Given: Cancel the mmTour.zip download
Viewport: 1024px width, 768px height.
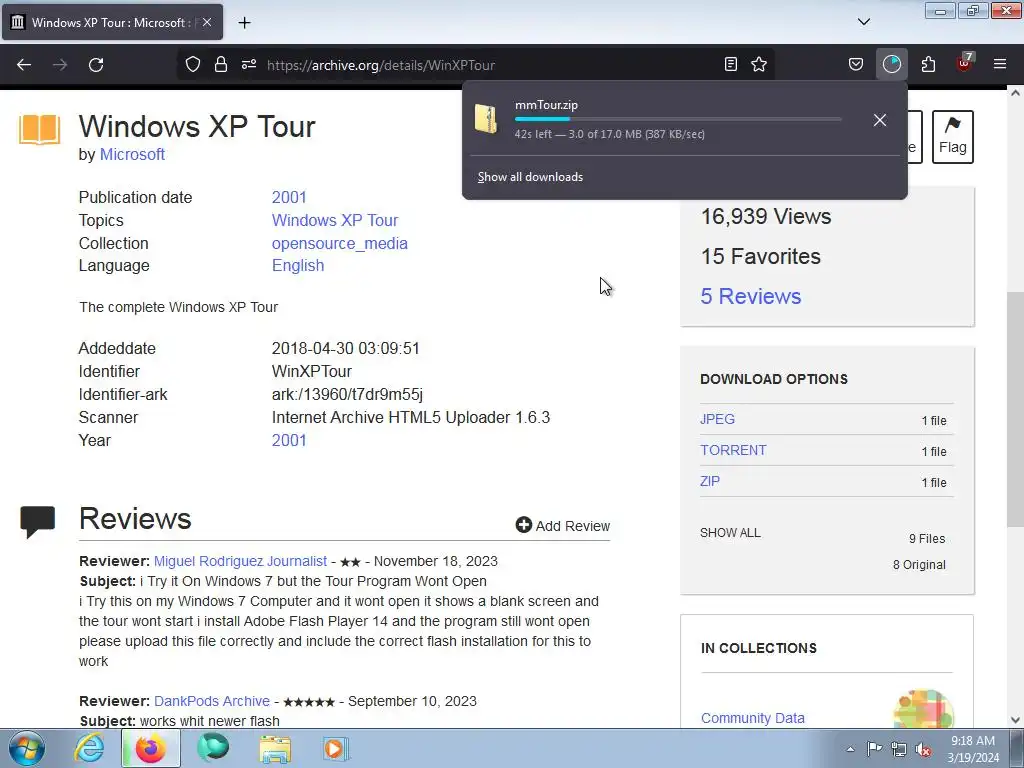Looking at the screenshot, I should click(x=880, y=120).
